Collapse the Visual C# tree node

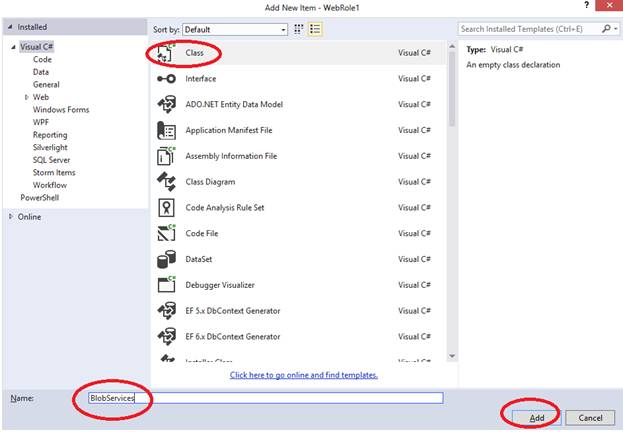click(13, 47)
